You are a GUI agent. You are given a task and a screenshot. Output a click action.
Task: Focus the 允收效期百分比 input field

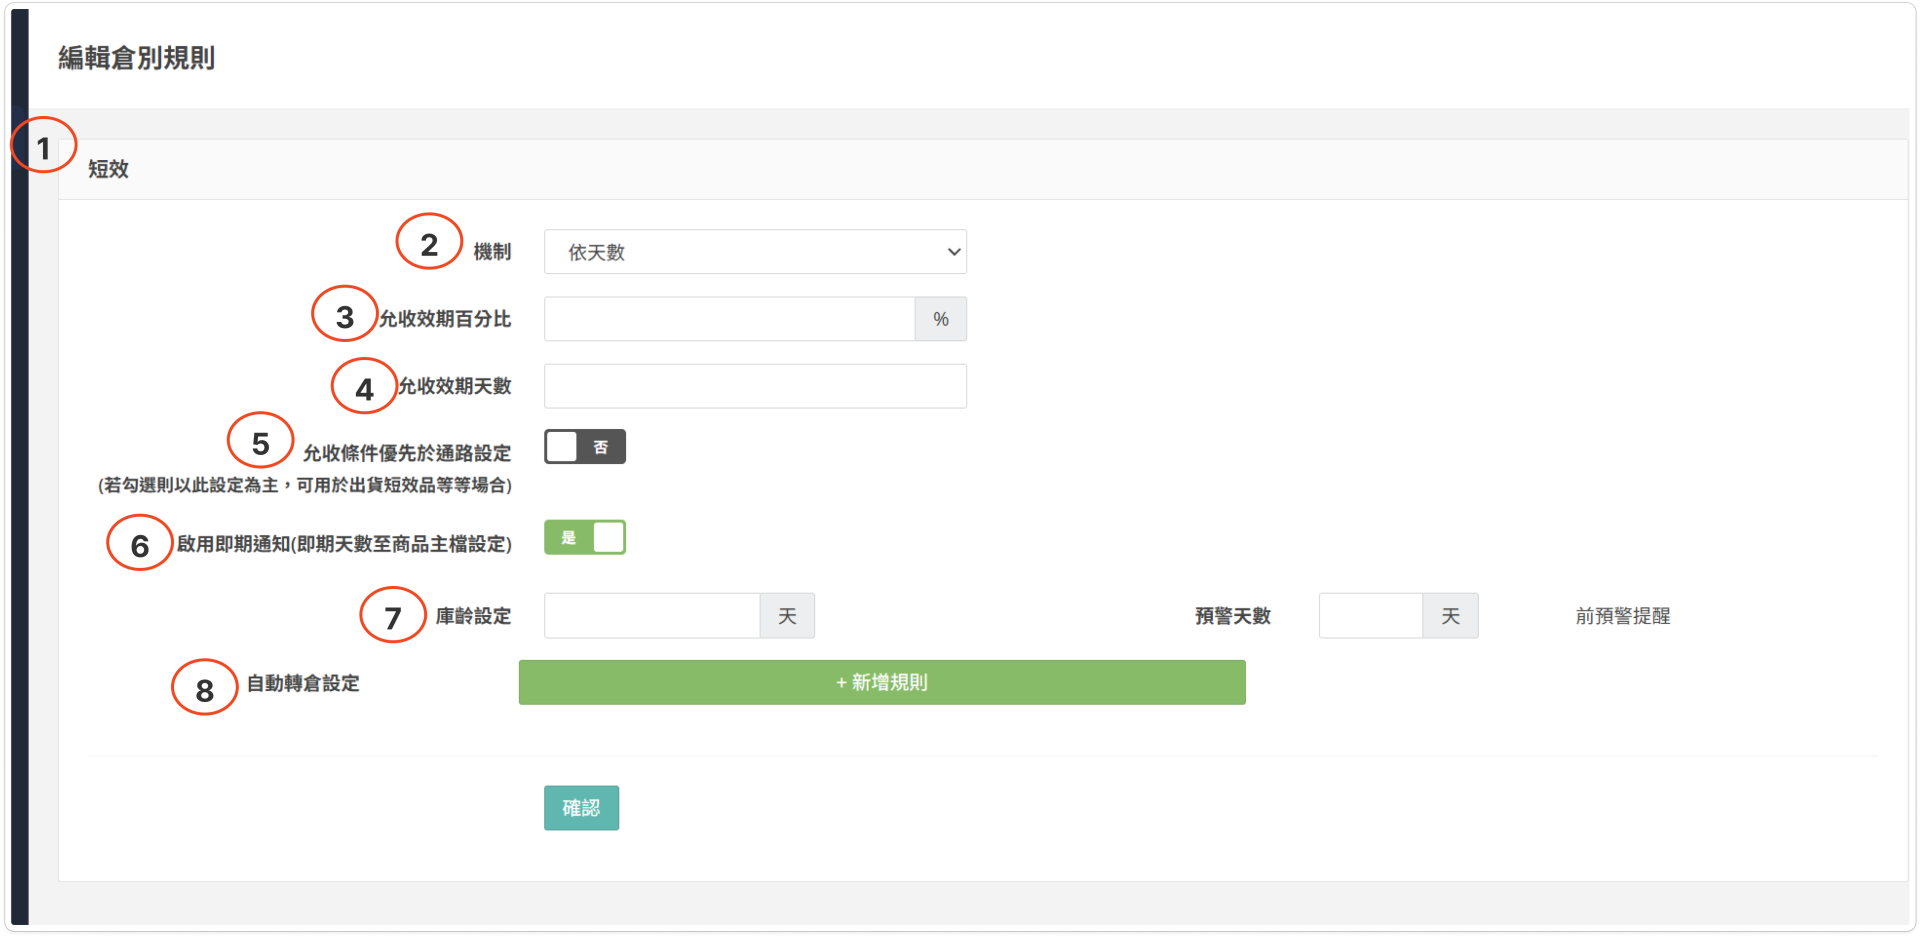729,319
